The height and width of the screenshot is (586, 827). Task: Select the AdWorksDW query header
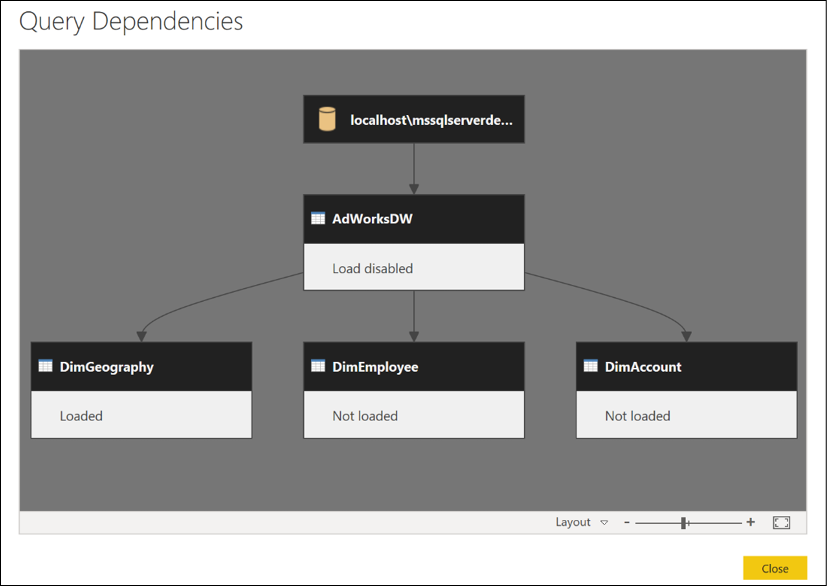pyautogui.click(x=414, y=219)
